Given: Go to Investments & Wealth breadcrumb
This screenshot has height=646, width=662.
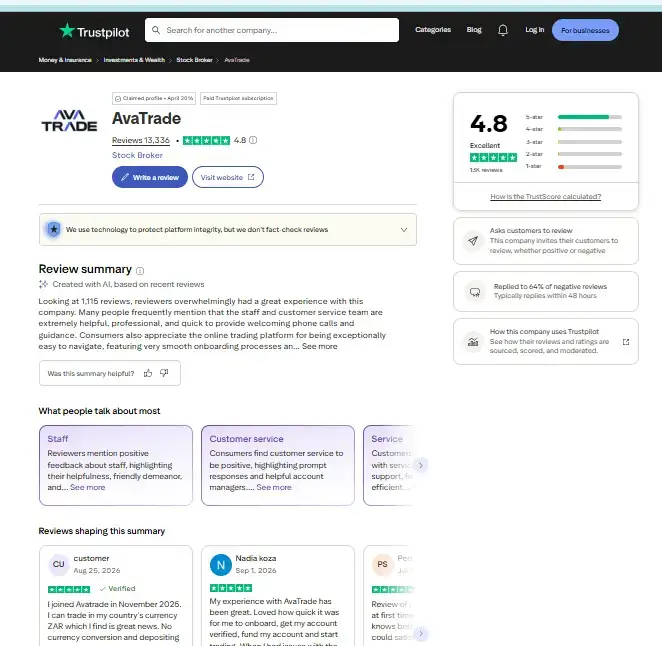Looking at the screenshot, I should 134,60.
